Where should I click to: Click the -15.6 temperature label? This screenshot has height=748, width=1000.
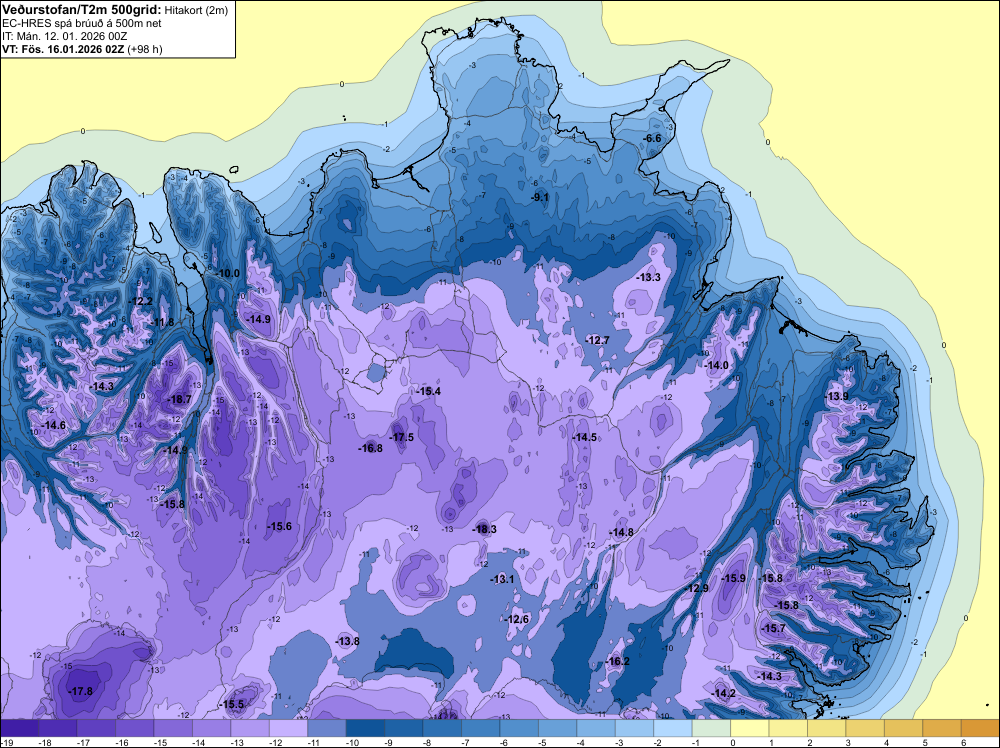tap(279, 526)
